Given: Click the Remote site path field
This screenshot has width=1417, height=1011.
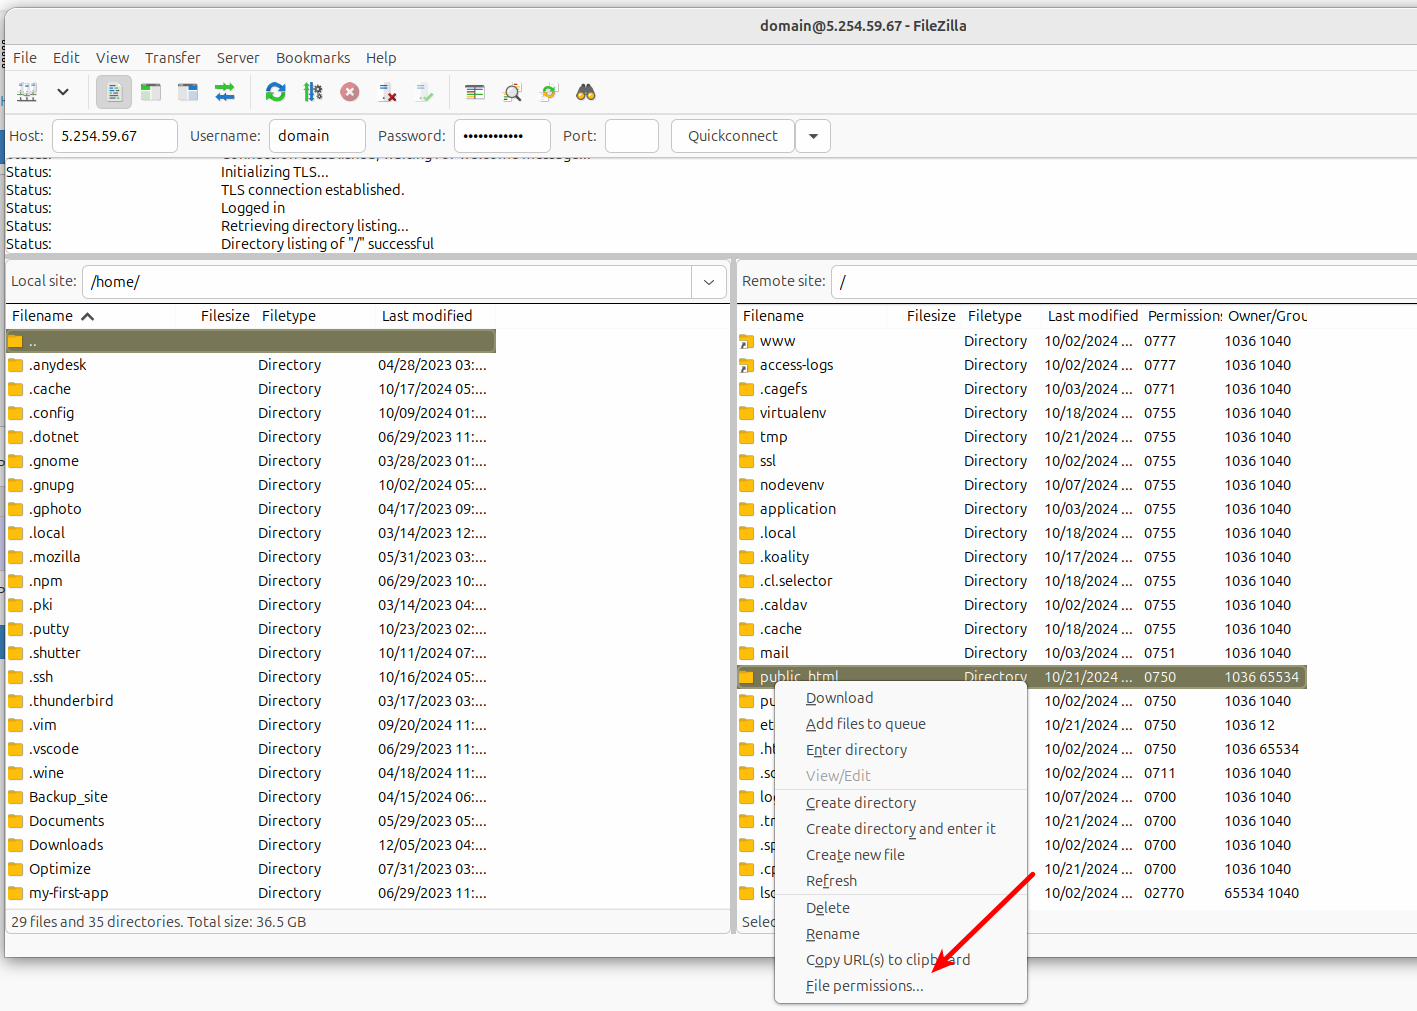Looking at the screenshot, I should [1124, 282].
